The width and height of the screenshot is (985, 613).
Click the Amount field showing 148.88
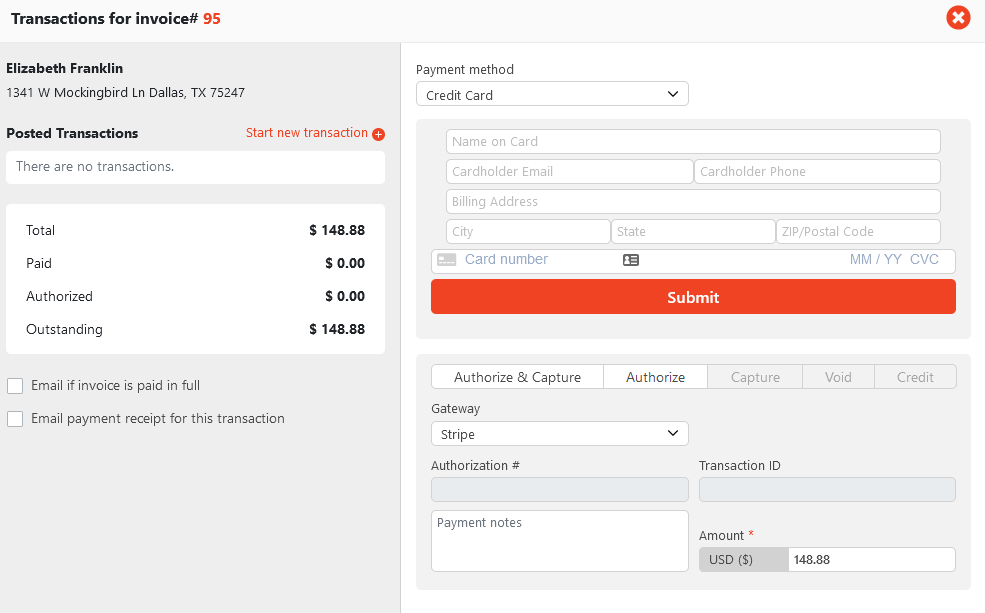tap(871, 560)
